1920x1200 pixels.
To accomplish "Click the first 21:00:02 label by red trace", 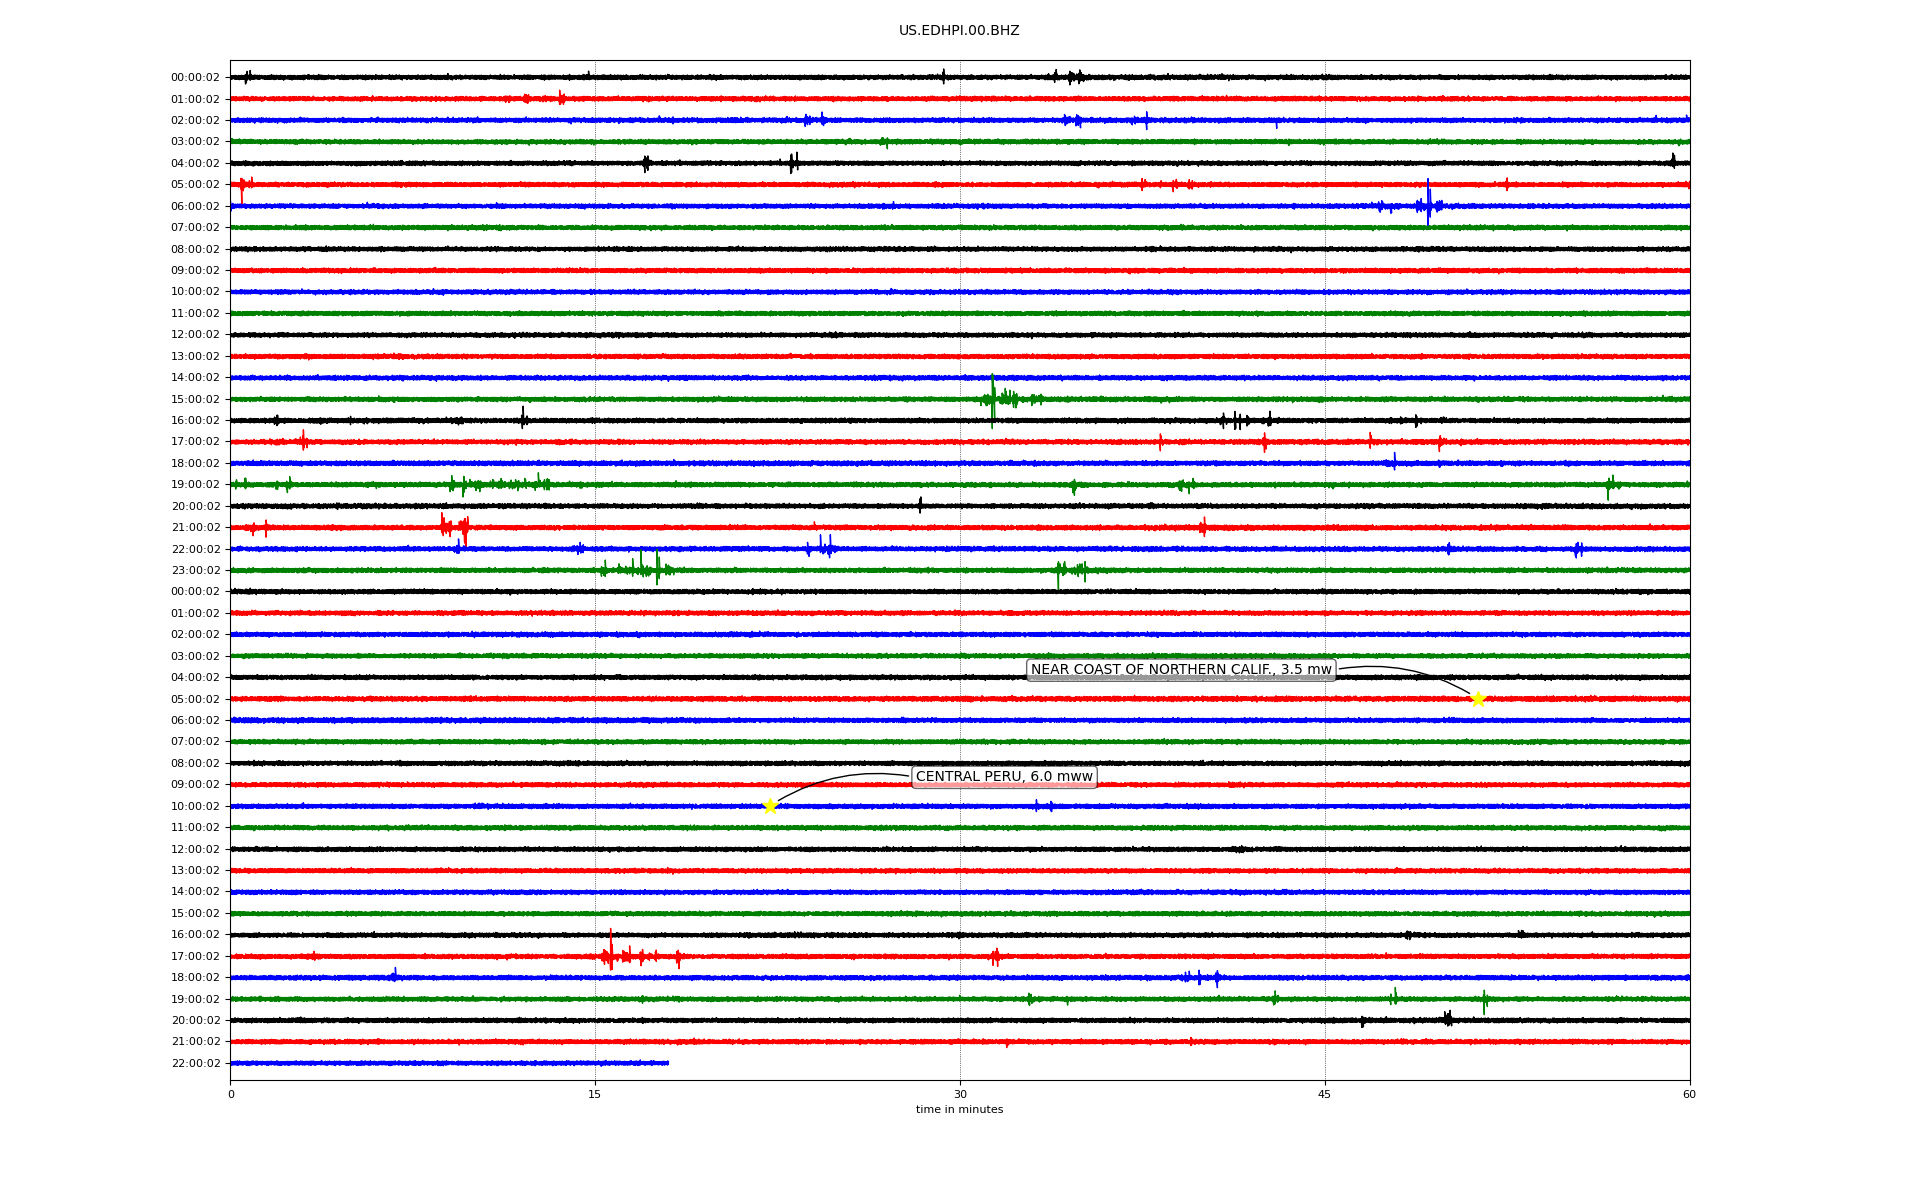I will [195, 527].
